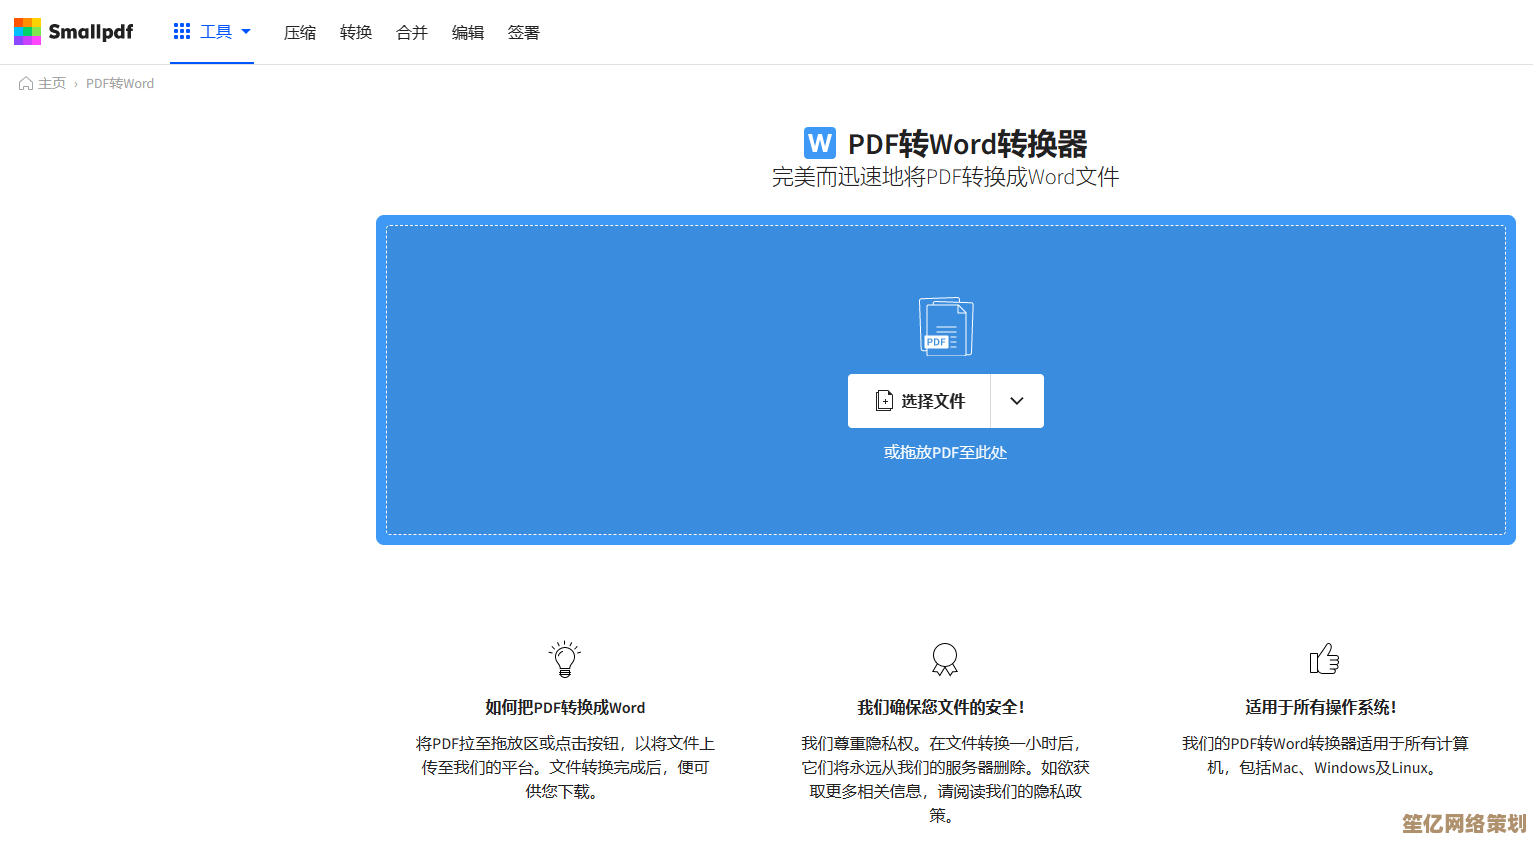Screen dimensions: 1533x842
Task: Open the 编辑 menu item
Action: [468, 33]
